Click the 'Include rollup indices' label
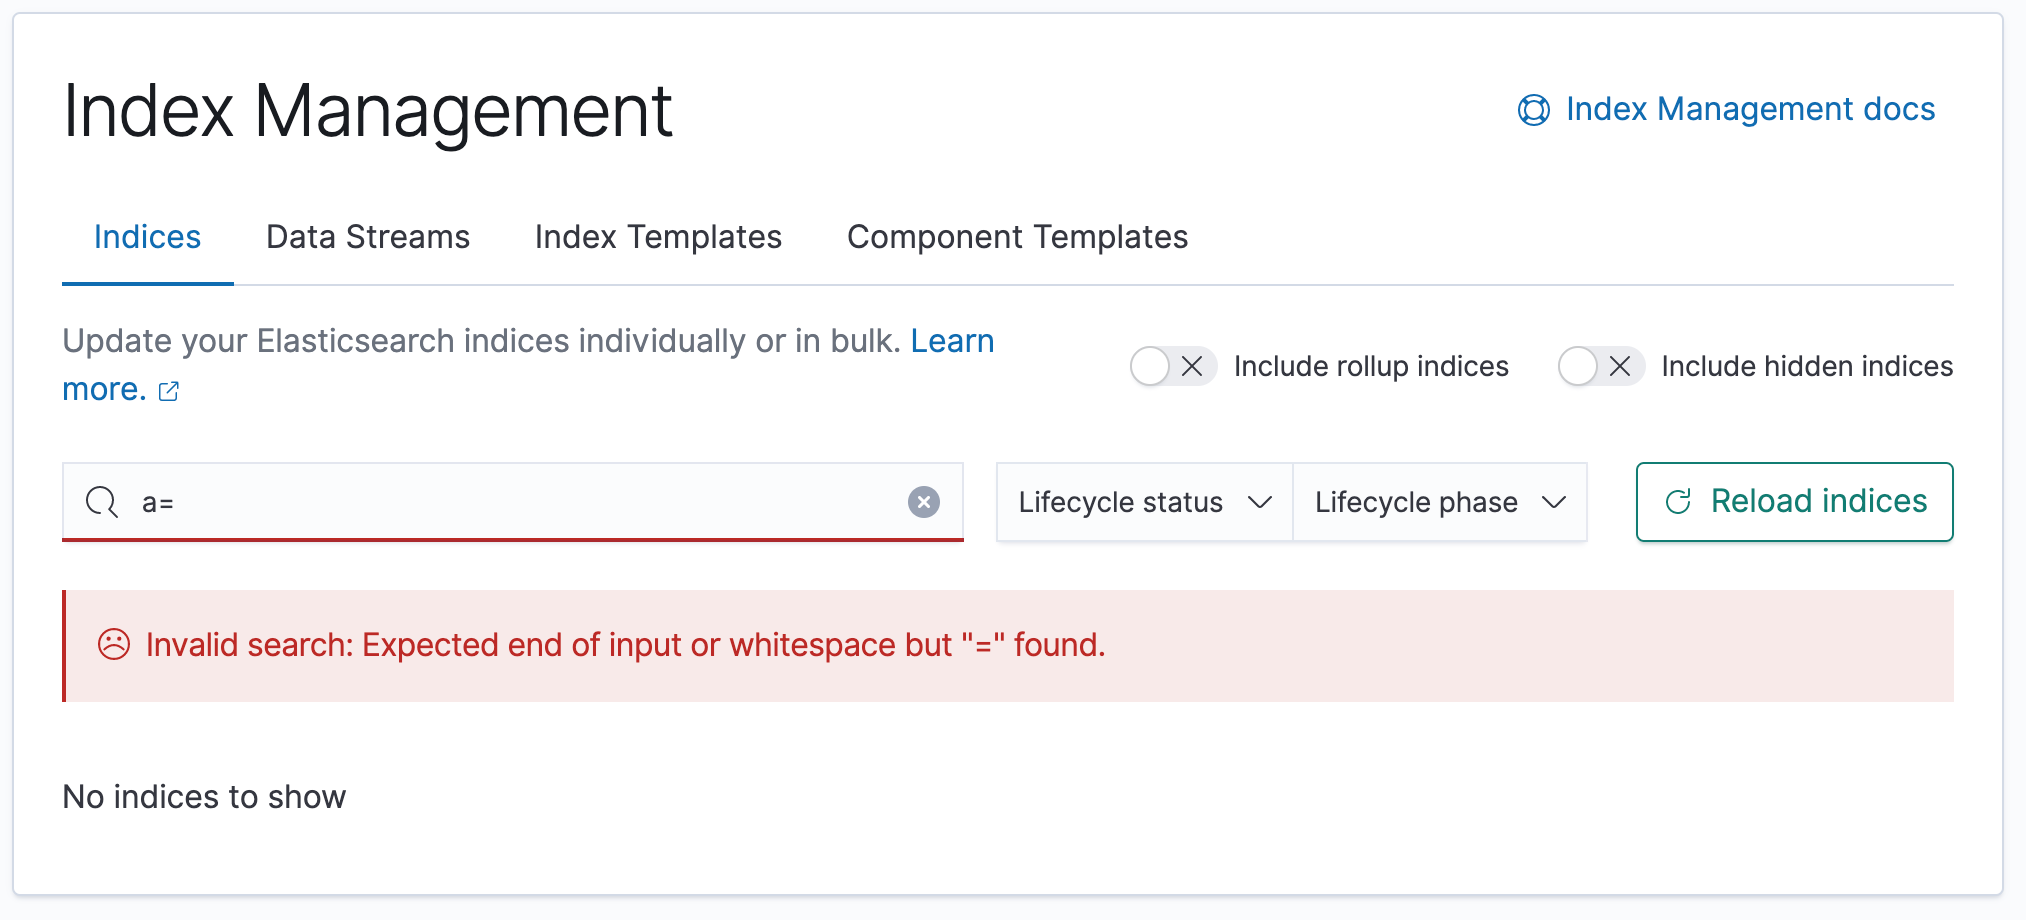 point(1371,366)
